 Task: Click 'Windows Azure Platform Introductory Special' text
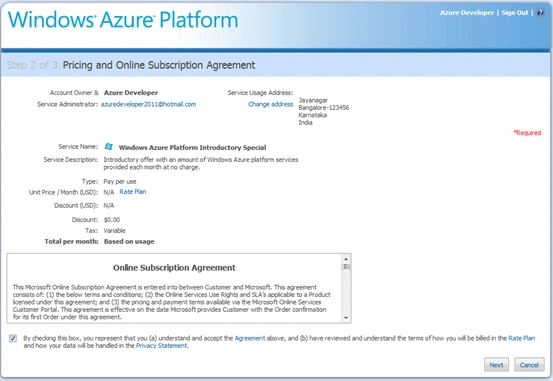(192, 147)
